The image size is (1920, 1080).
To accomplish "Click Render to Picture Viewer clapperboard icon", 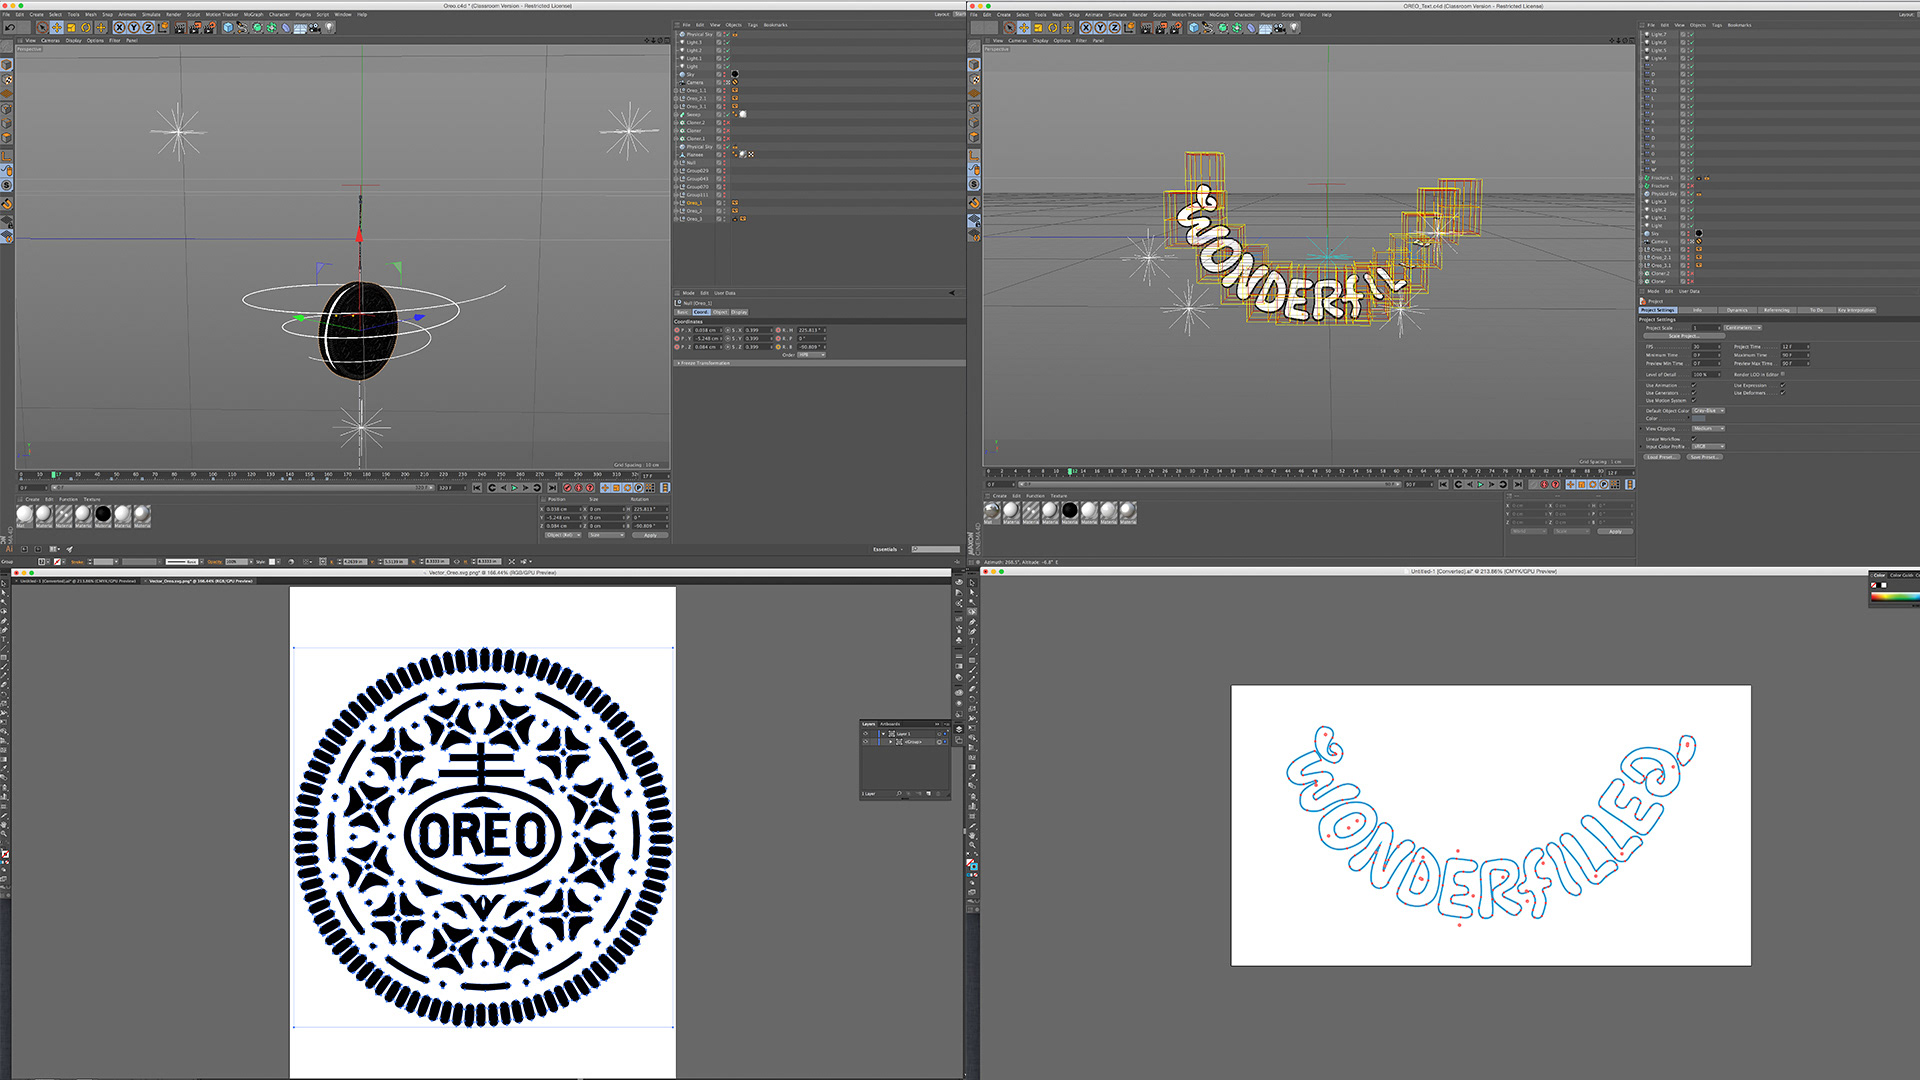I will [195, 27].
